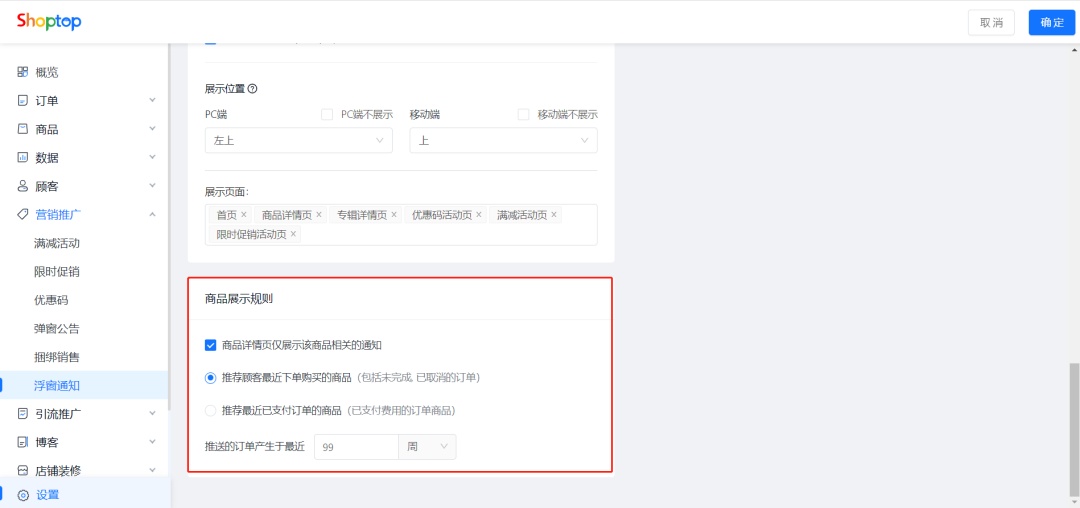Viewport: 1080px width, 508px height.
Task: Go to 弹窗公告 in the sidebar
Action: coord(56,328)
